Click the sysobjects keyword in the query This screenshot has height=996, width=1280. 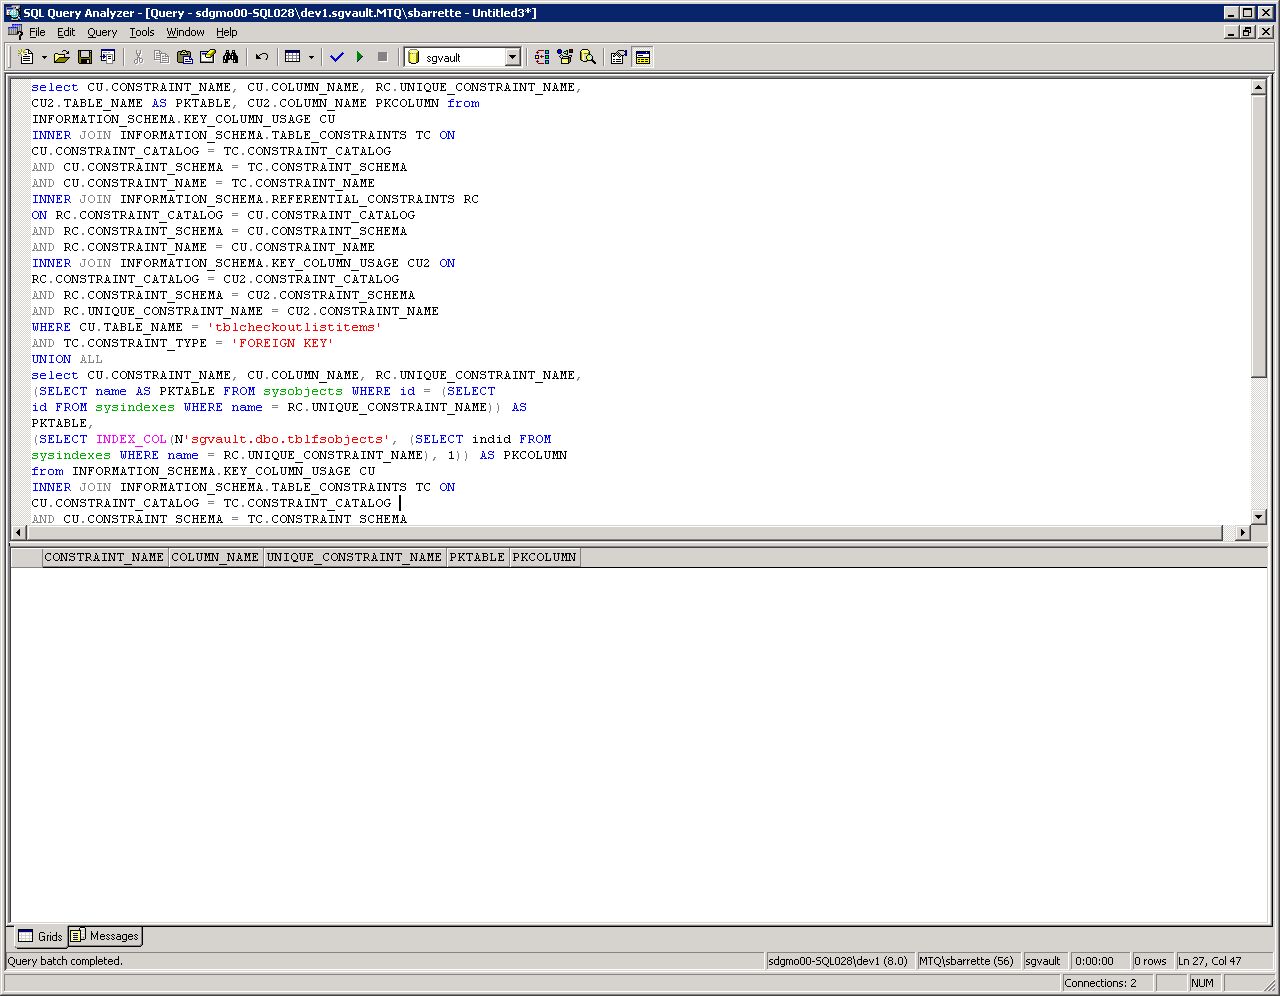click(303, 391)
